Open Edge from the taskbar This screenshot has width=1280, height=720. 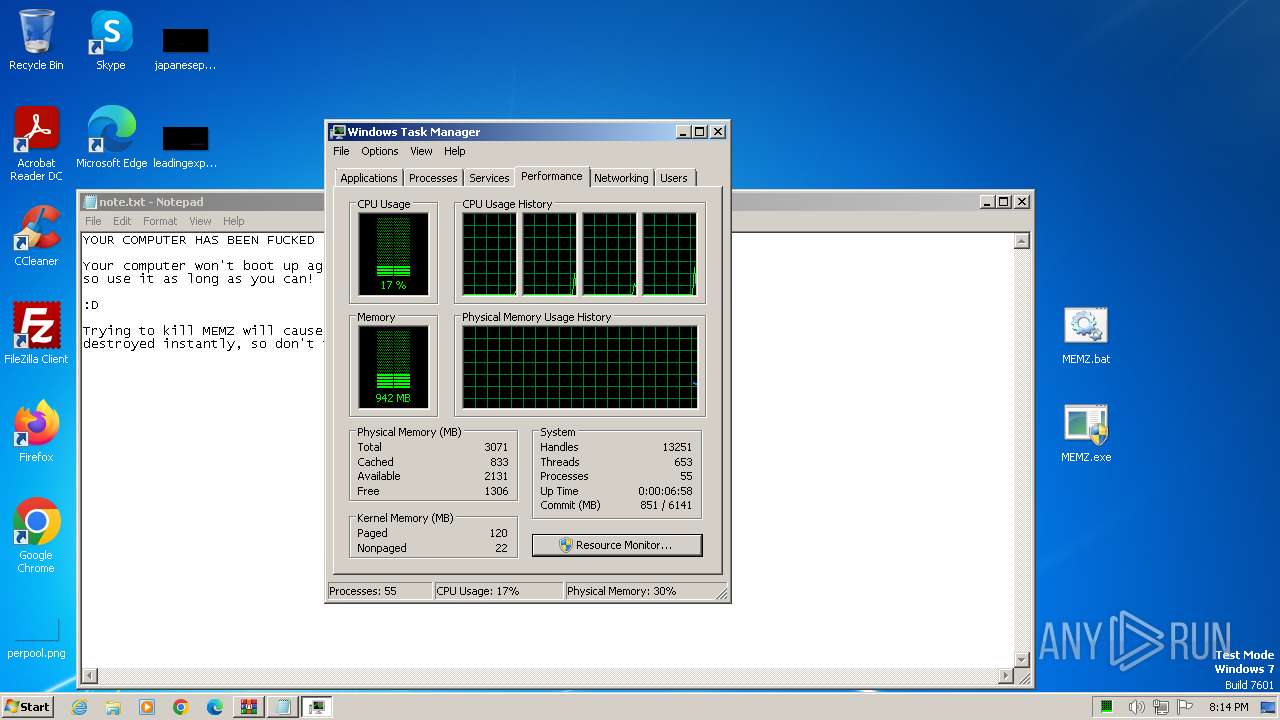[x=215, y=707]
